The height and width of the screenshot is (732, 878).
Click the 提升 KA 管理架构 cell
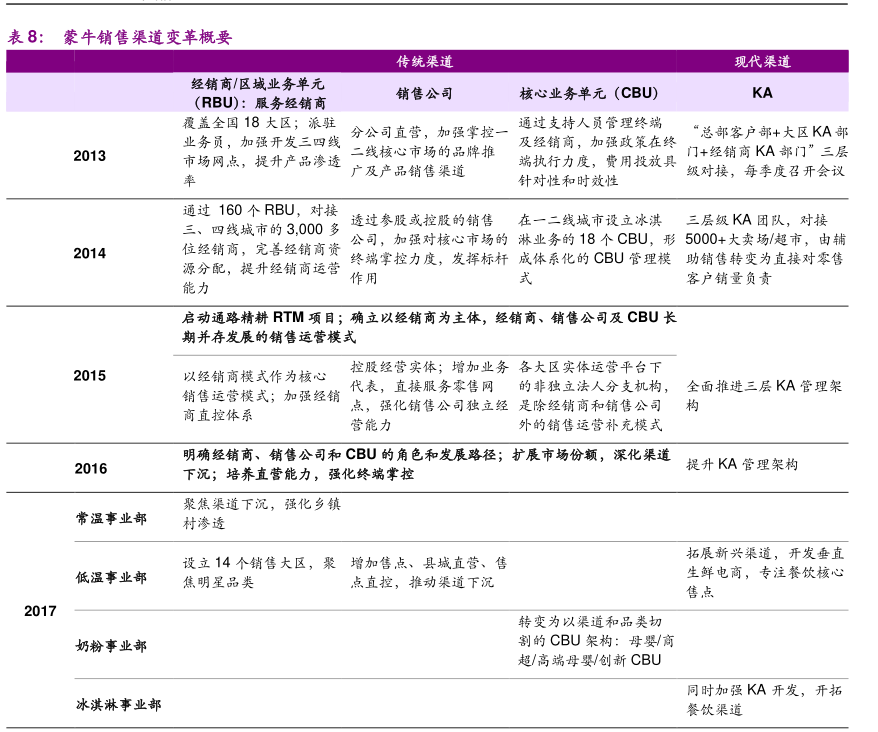[x=742, y=464]
